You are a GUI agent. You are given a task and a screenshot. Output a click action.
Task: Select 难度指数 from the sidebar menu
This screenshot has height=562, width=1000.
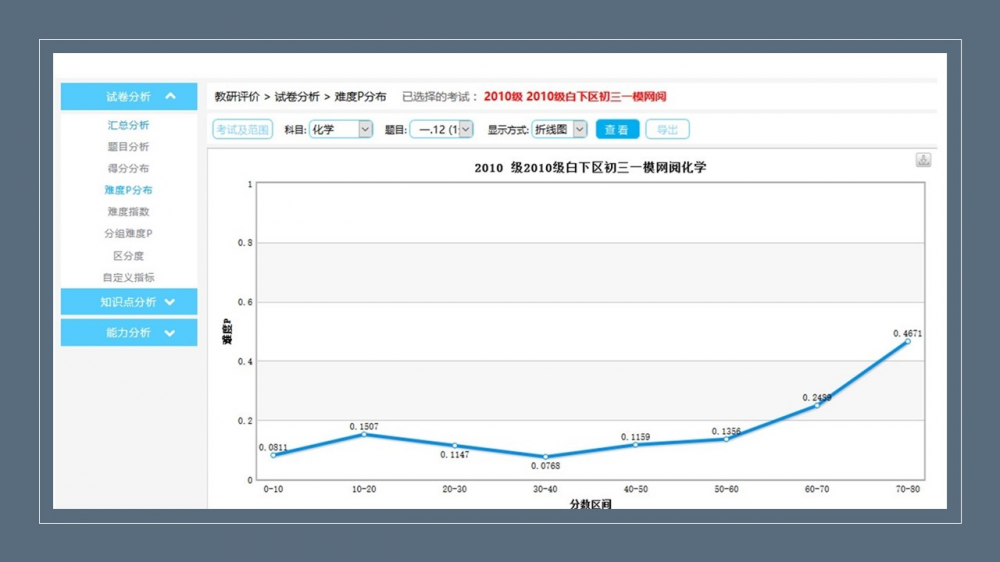129,212
